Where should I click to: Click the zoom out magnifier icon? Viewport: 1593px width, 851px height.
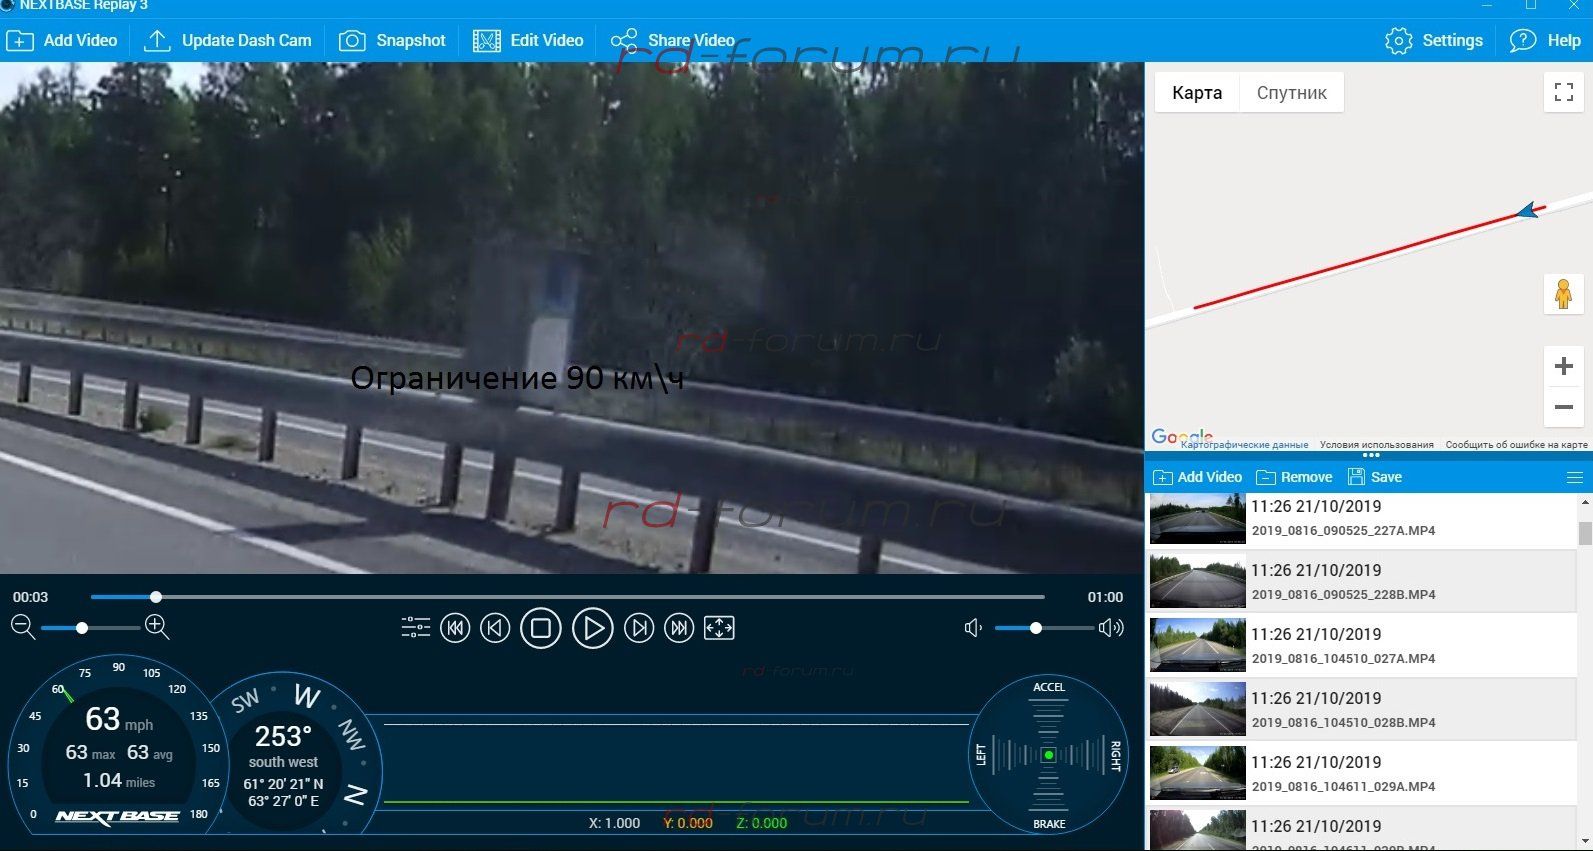(23, 627)
